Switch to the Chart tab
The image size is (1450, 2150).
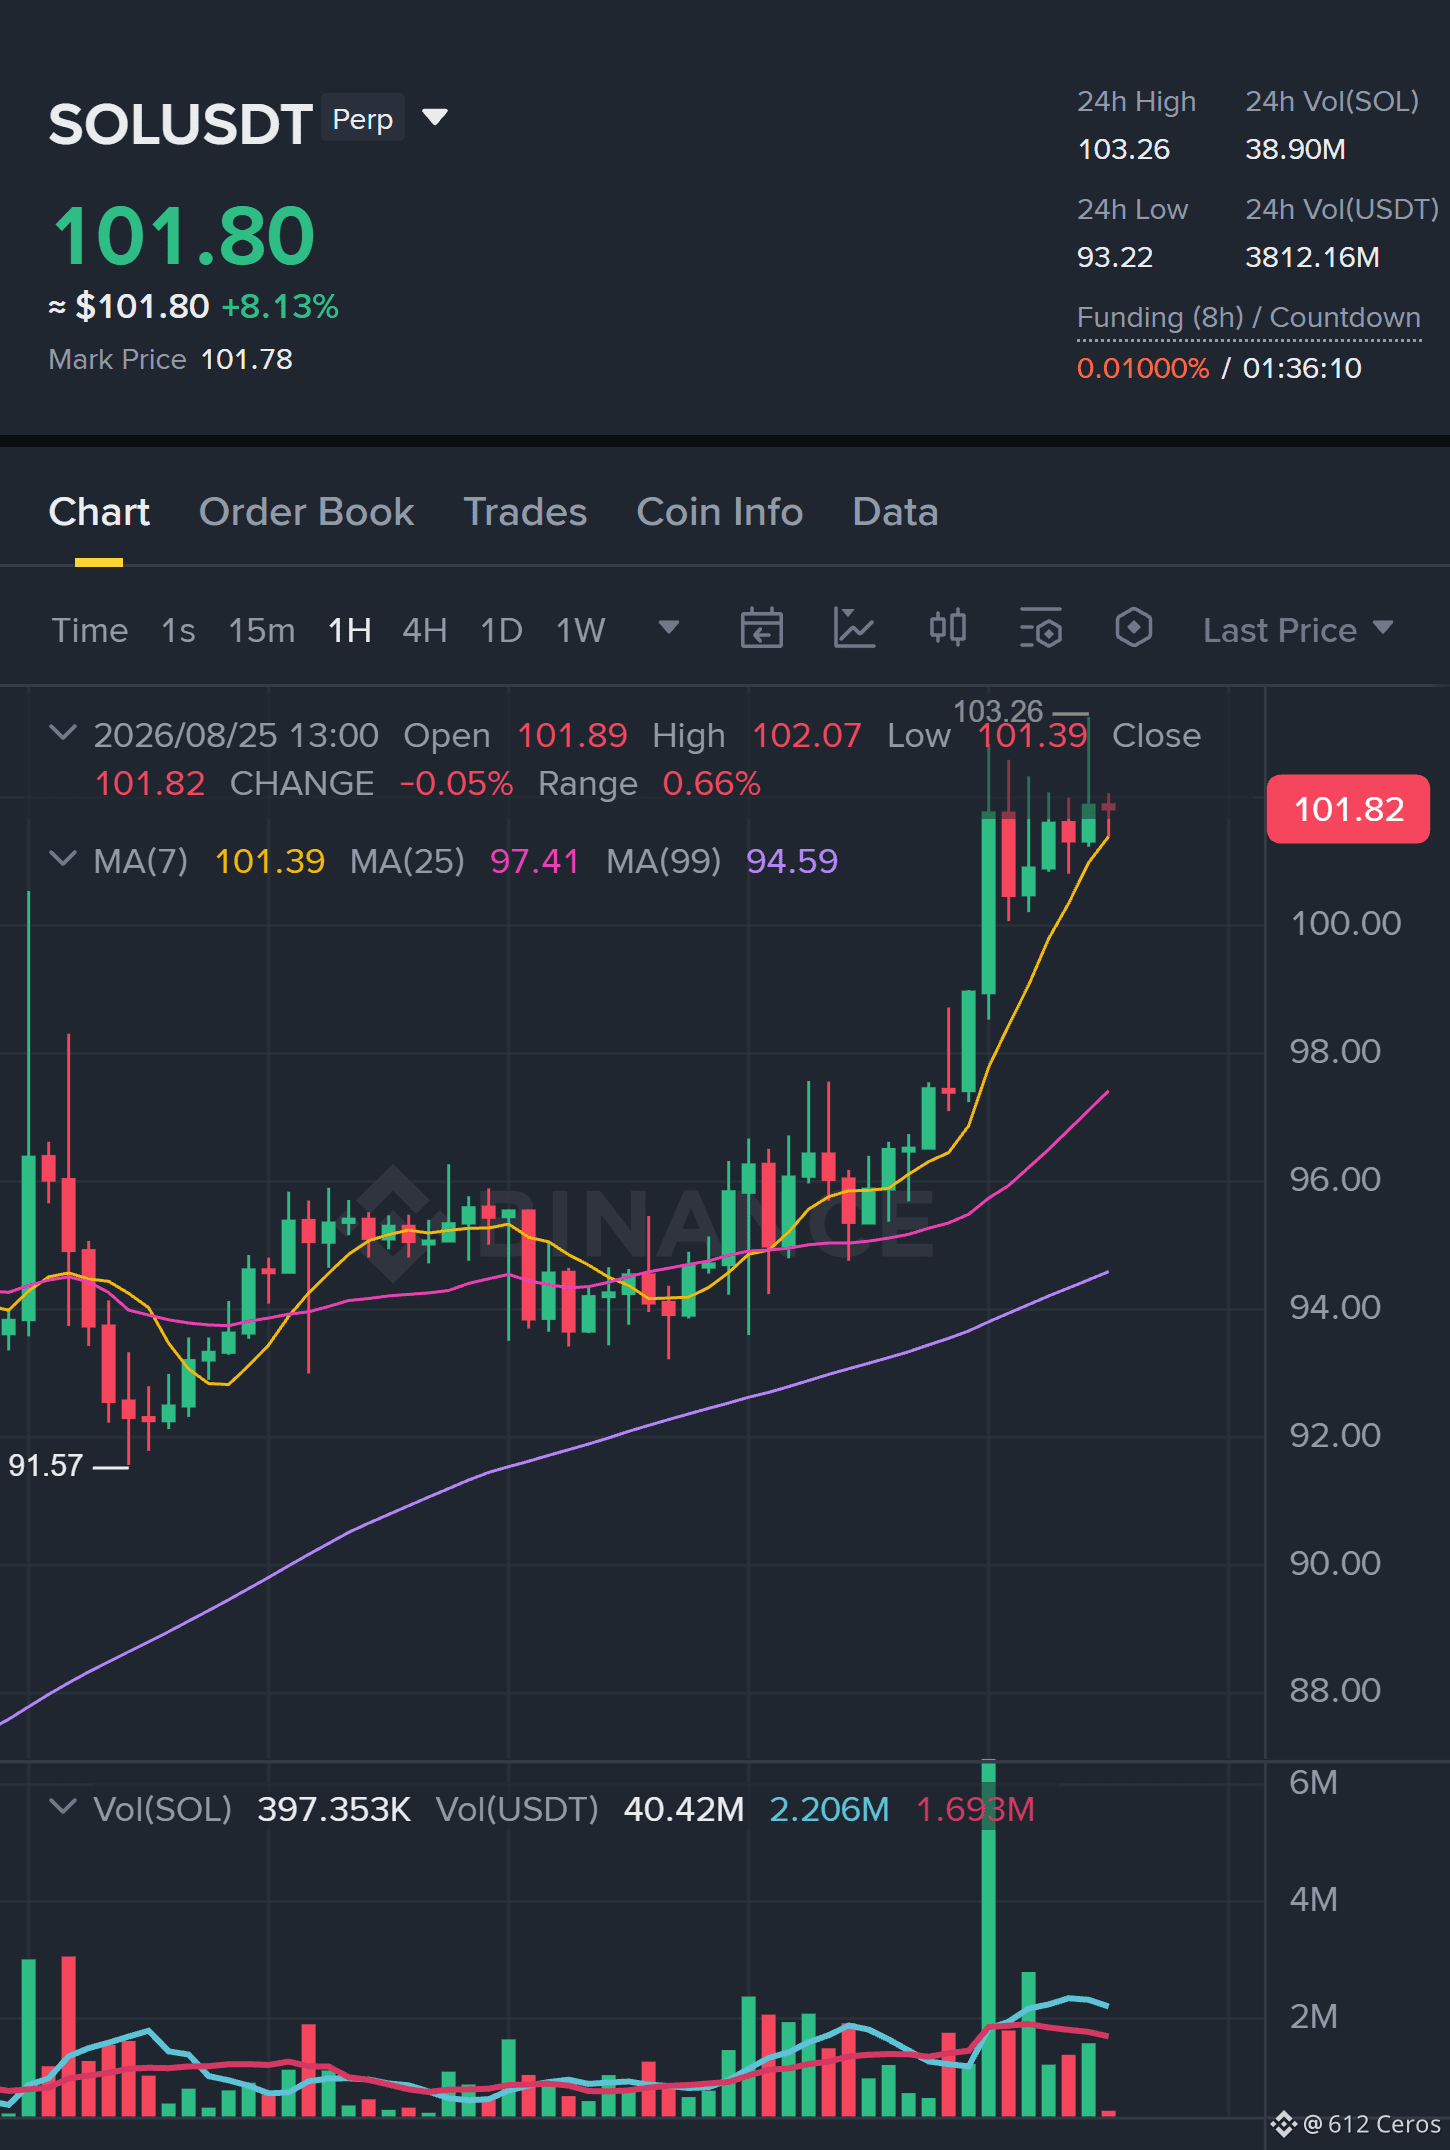pos(99,512)
